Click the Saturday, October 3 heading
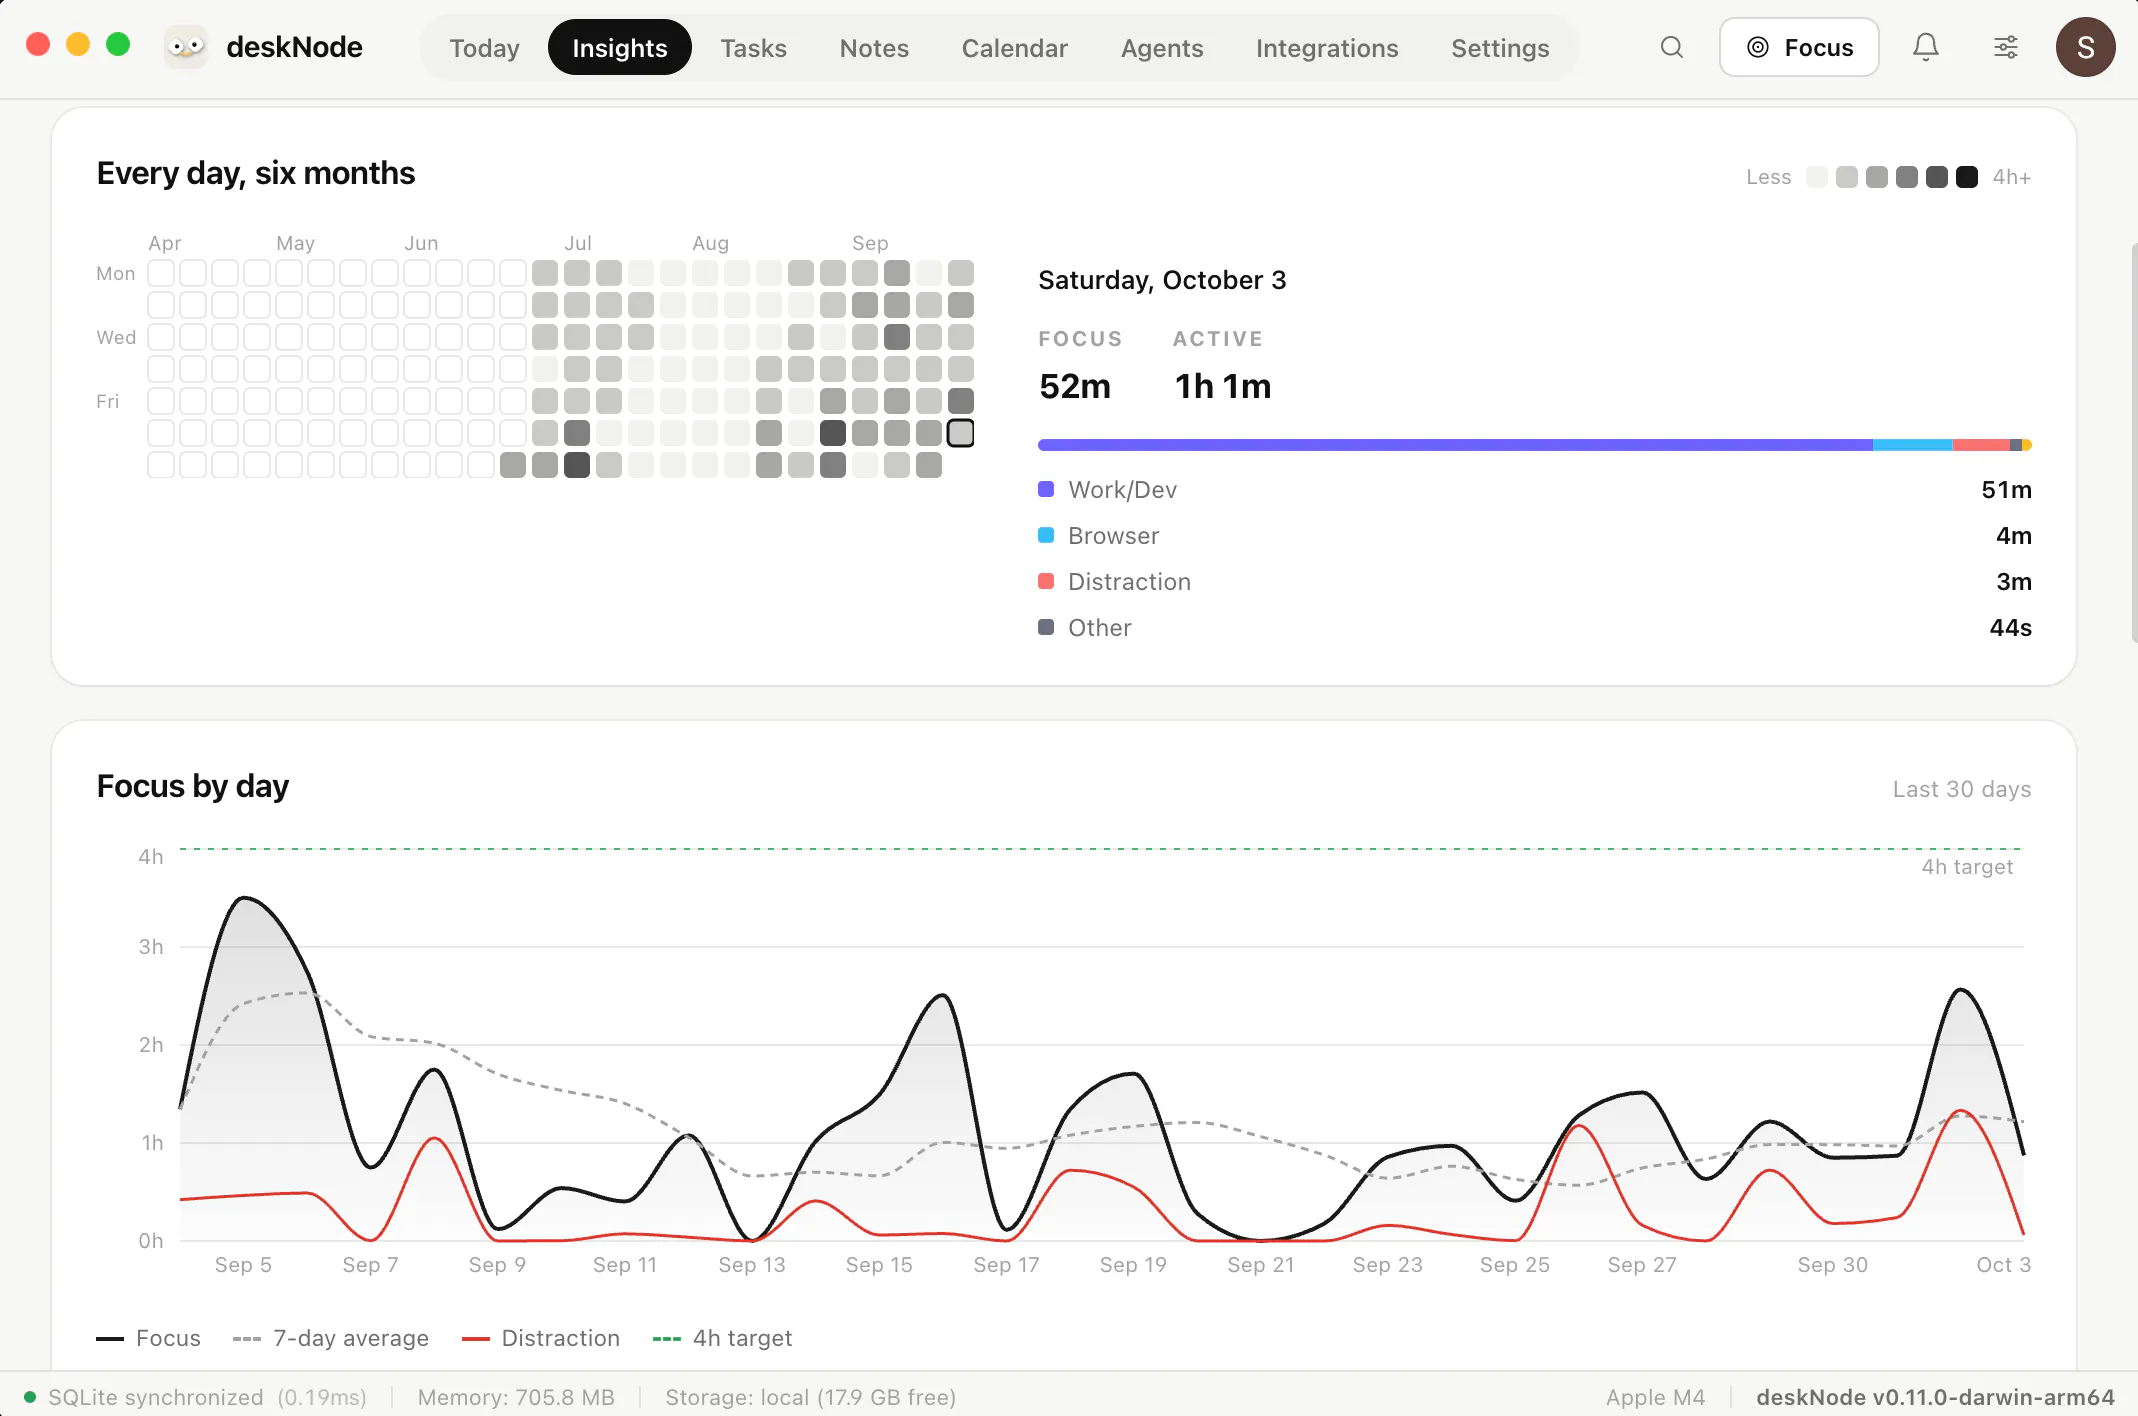Image resolution: width=2138 pixels, height=1416 pixels. (x=1162, y=280)
